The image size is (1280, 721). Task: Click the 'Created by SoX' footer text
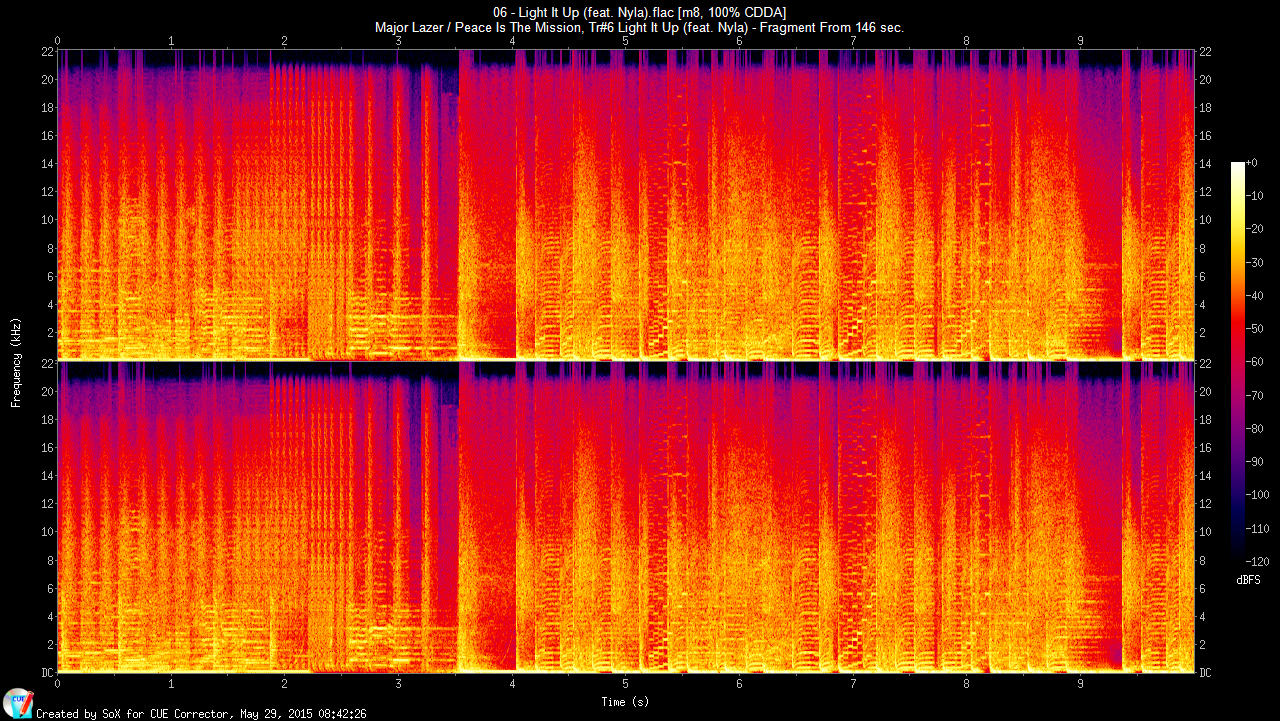click(x=200, y=714)
